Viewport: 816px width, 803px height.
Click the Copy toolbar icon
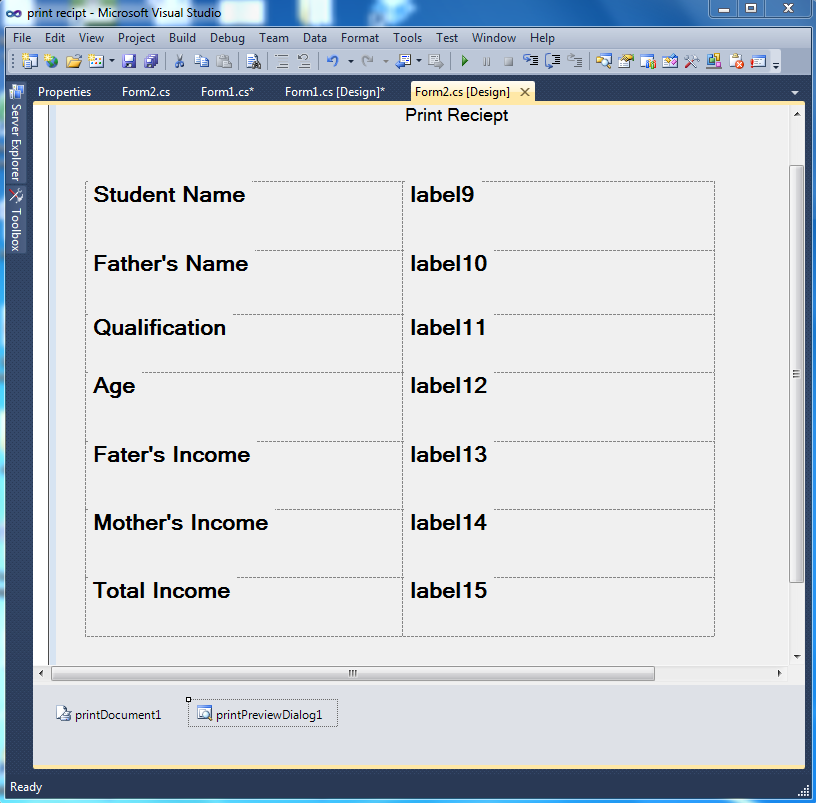[x=202, y=61]
